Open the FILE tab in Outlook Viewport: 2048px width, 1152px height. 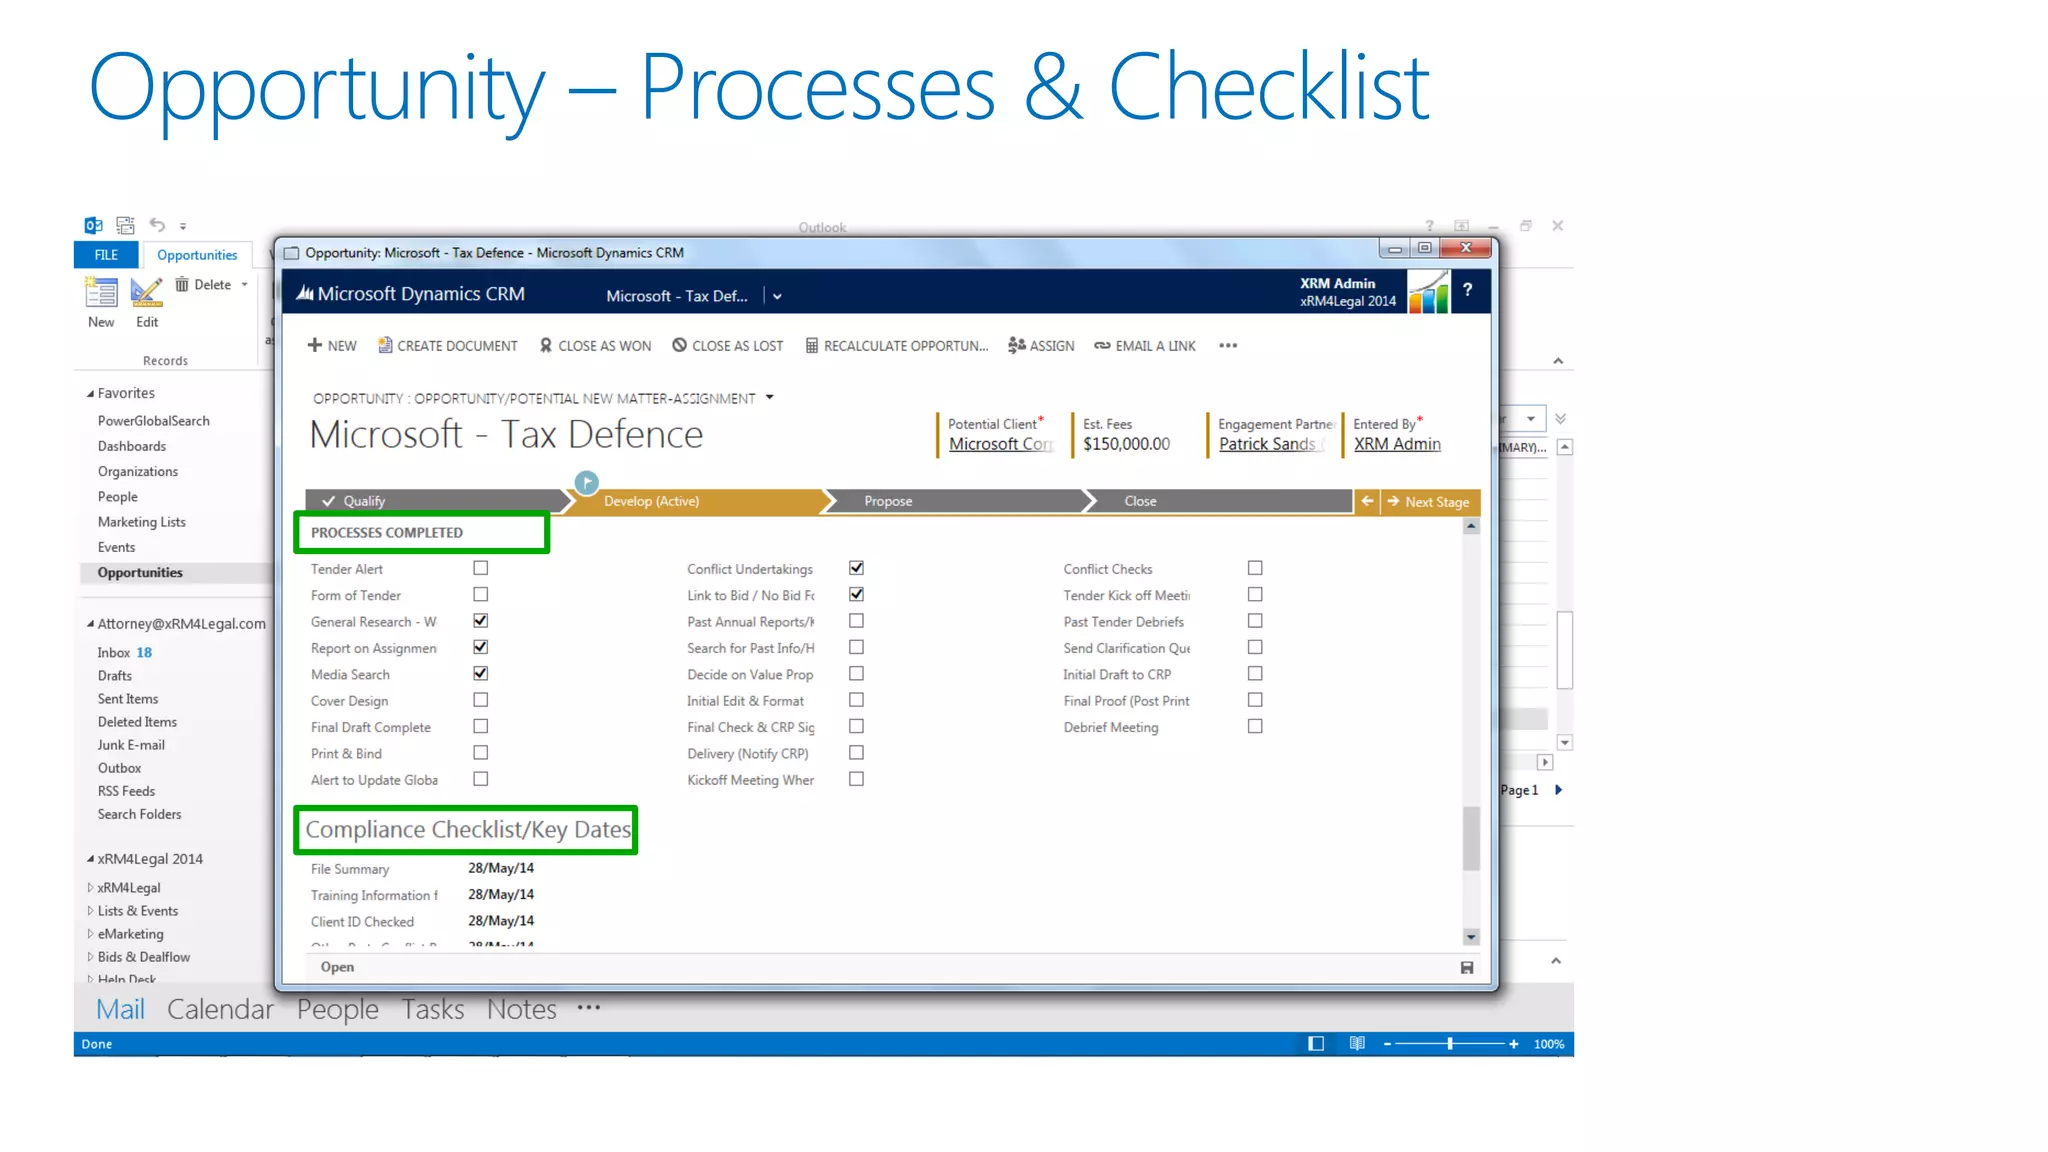point(106,255)
